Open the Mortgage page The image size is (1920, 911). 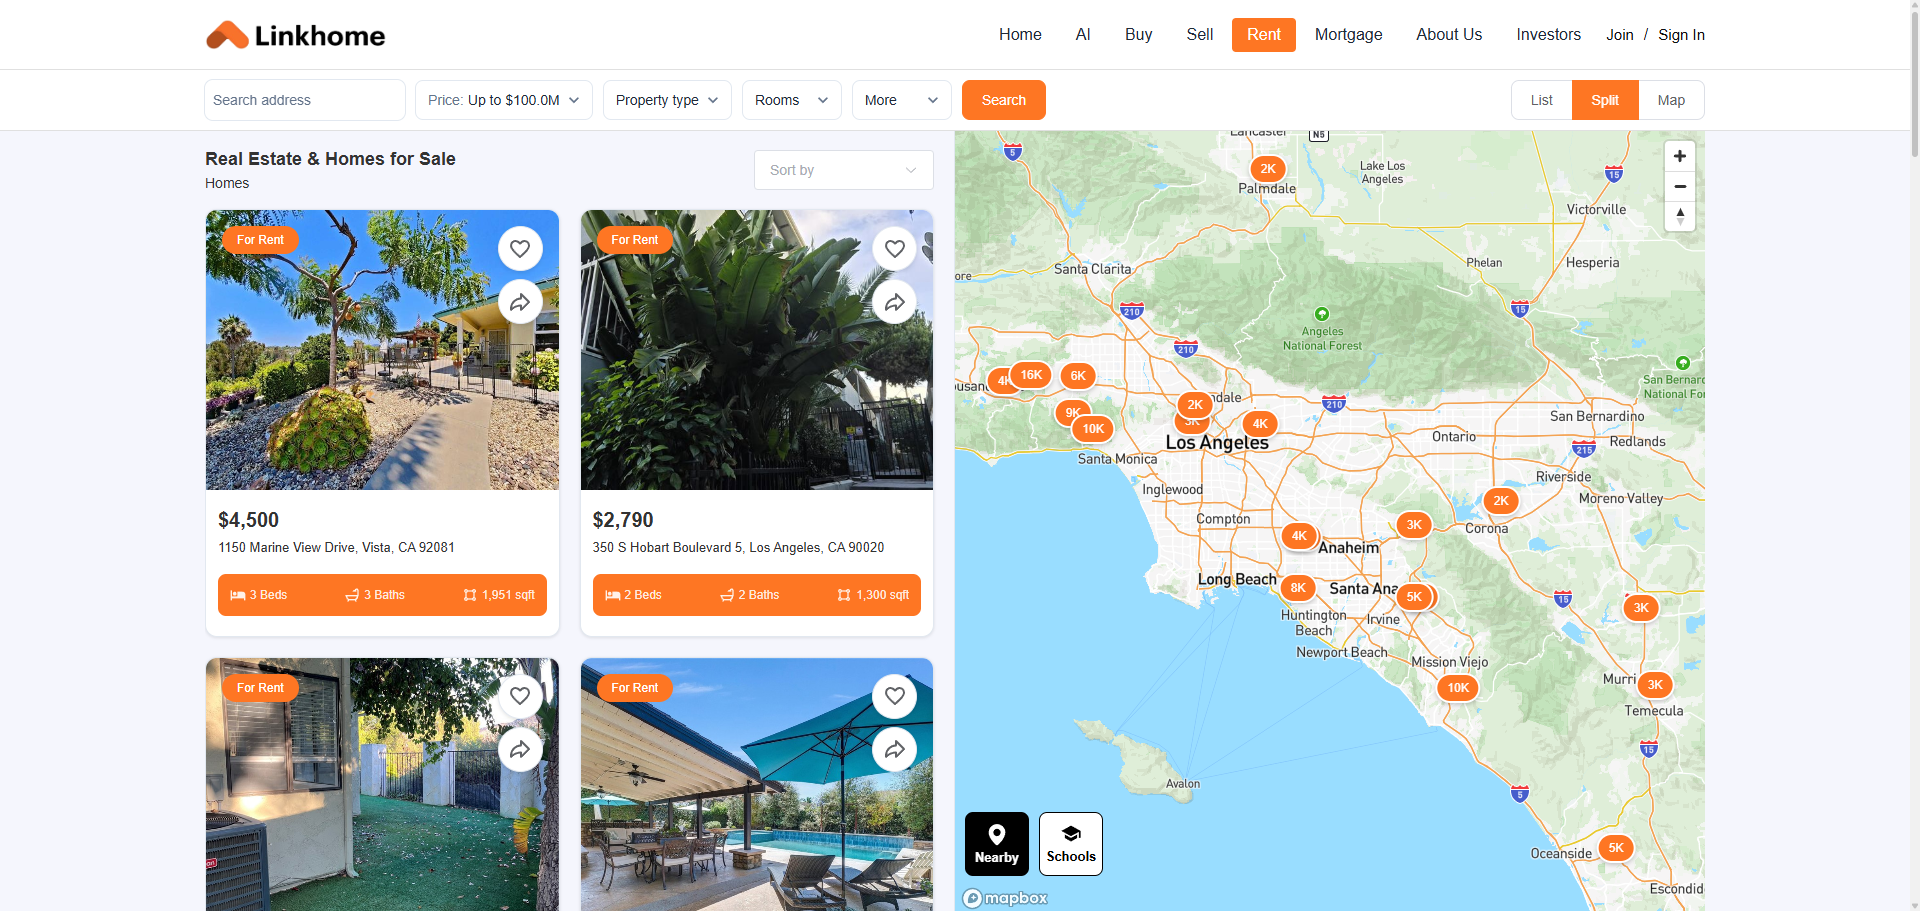point(1348,35)
